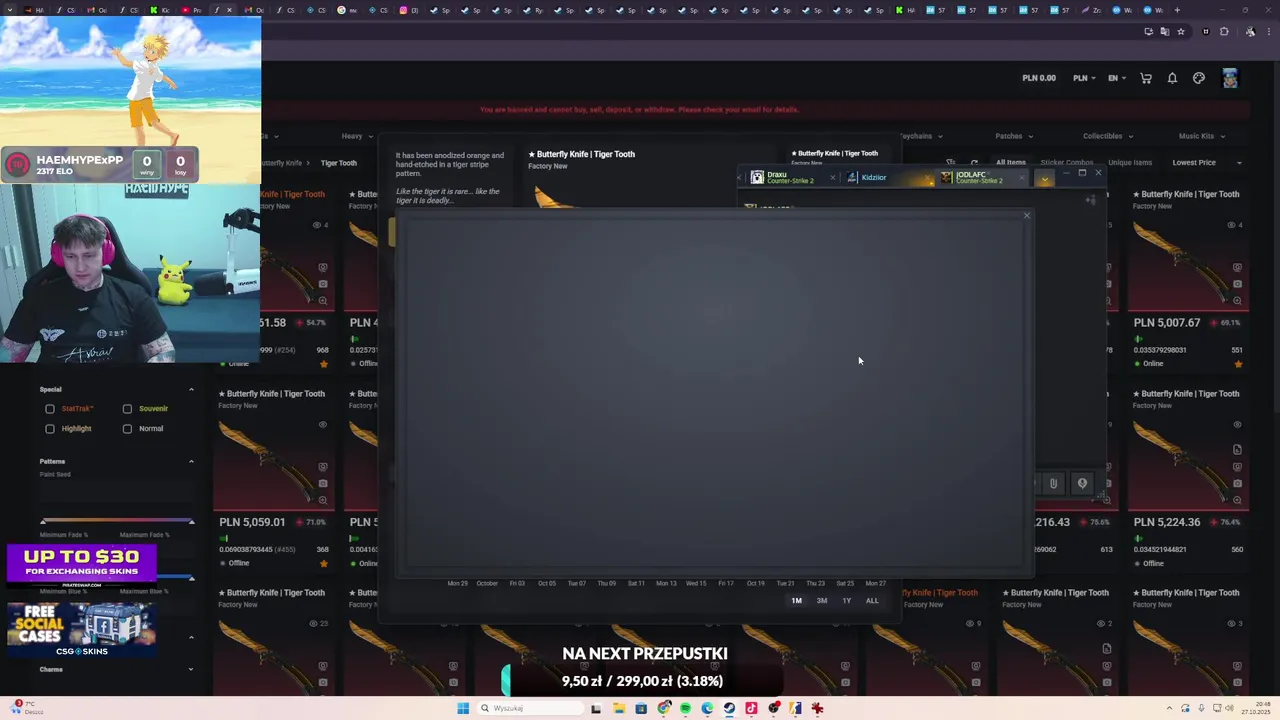Open the theme palette icon
The width and height of the screenshot is (1280, 720).
click(1199, 78)
